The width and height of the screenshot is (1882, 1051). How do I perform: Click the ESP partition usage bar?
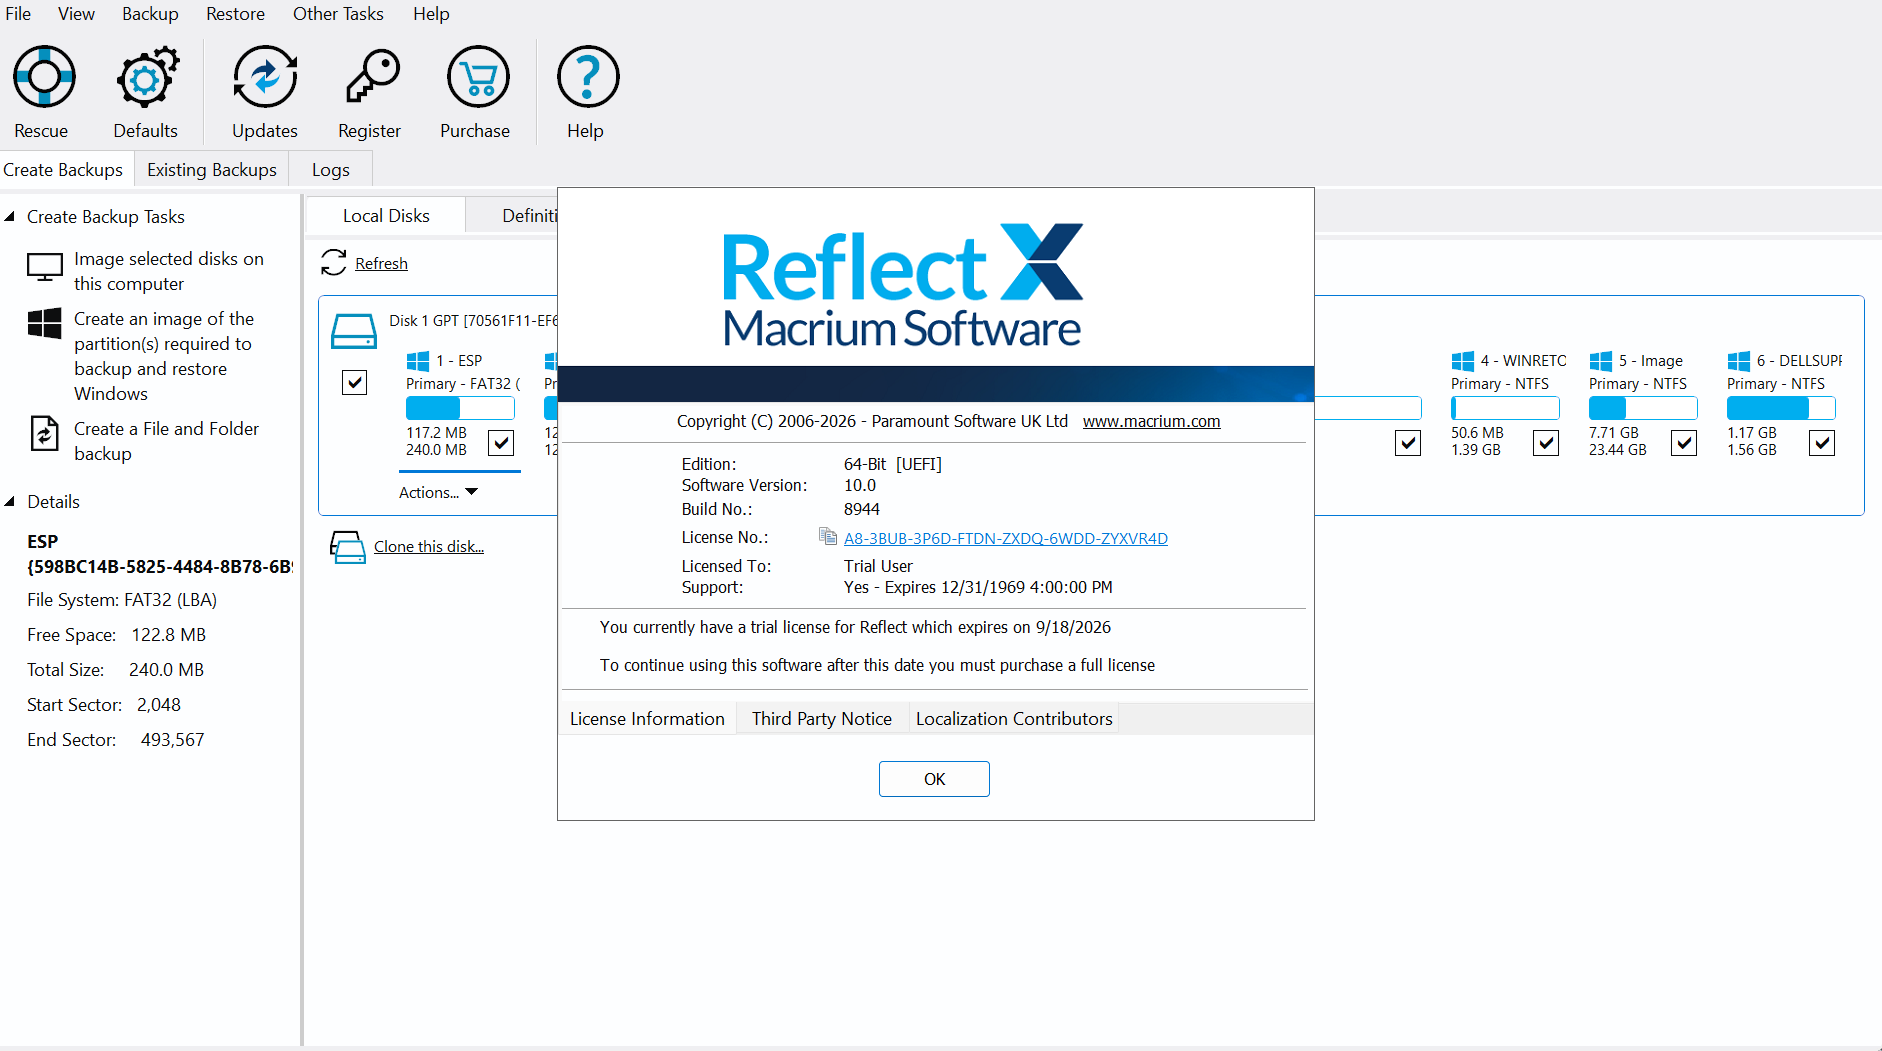(460, 408)
